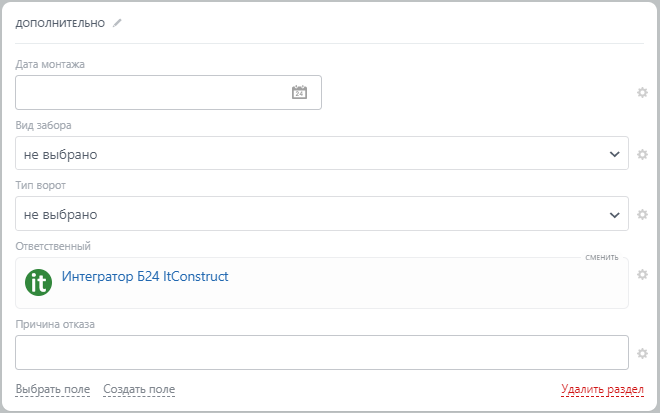
Task: Open the calendar picker for Дата монтажа
Action: 299,93
